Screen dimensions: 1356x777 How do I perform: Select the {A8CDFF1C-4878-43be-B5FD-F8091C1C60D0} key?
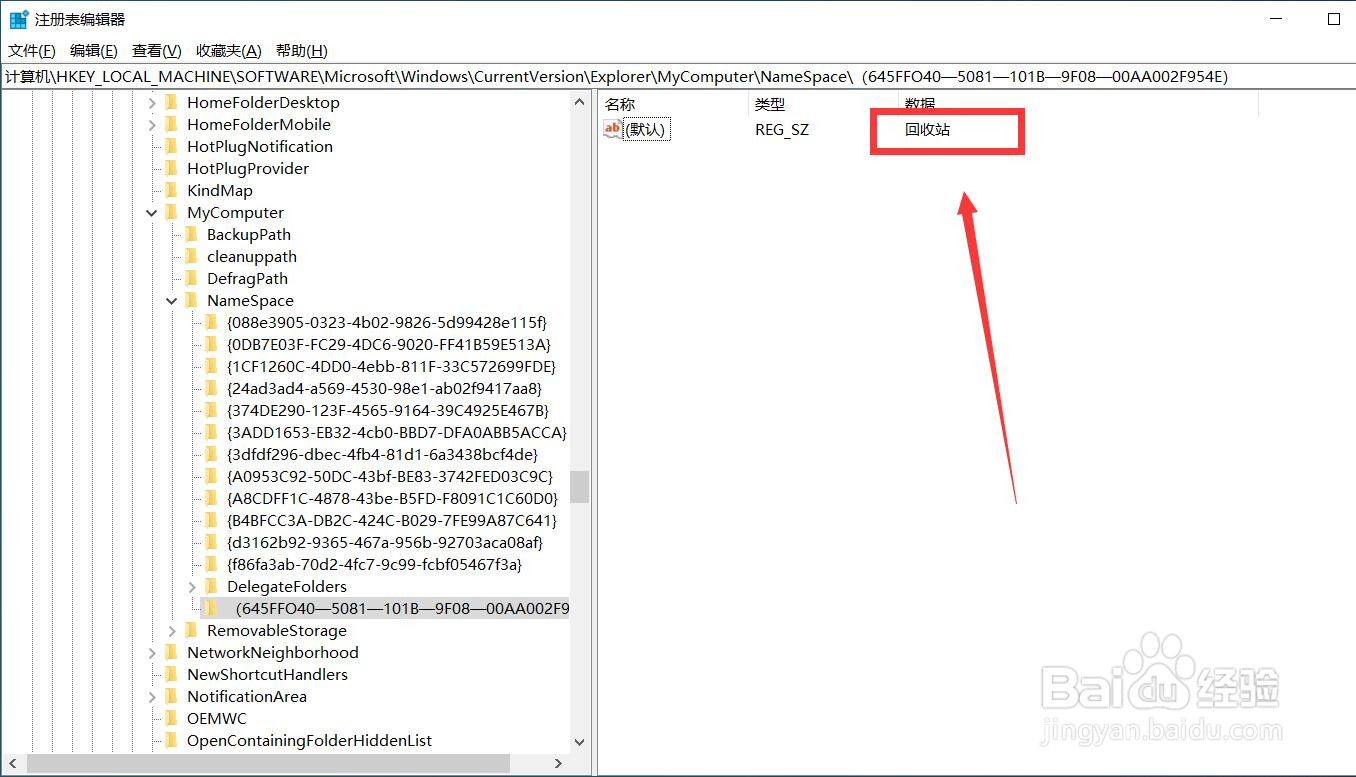392,498
